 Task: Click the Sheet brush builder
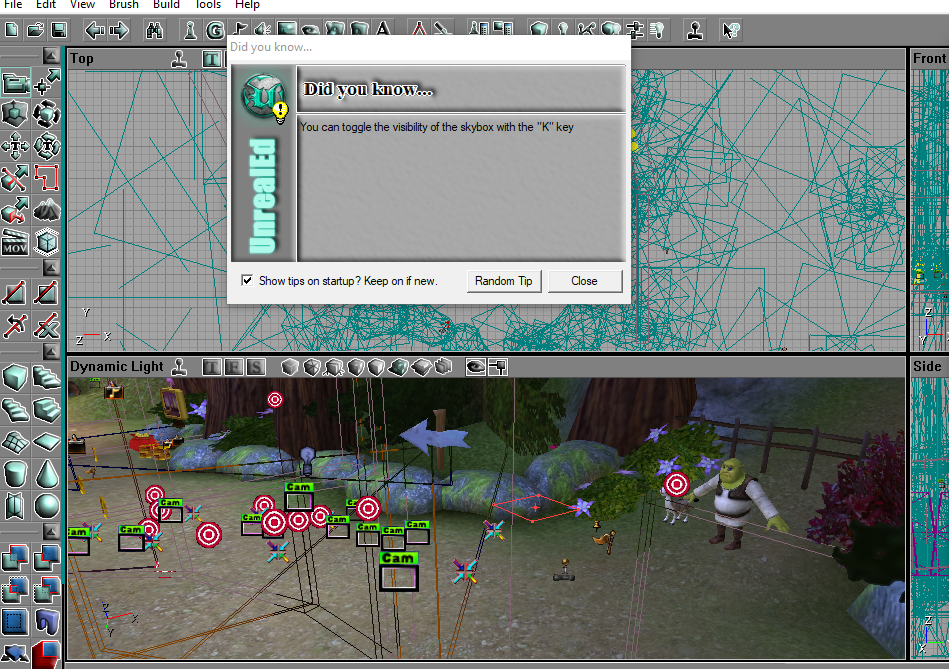[x=47, y=442]
